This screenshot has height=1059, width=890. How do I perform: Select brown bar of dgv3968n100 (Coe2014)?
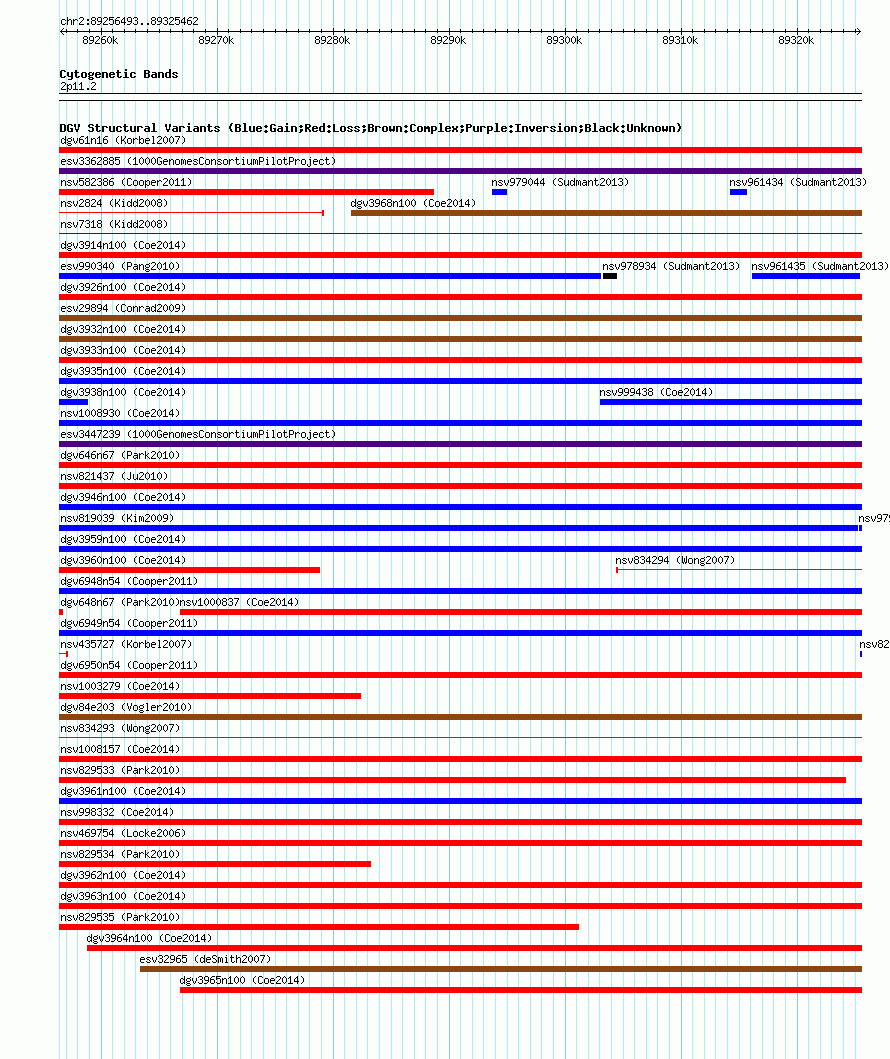606,213
